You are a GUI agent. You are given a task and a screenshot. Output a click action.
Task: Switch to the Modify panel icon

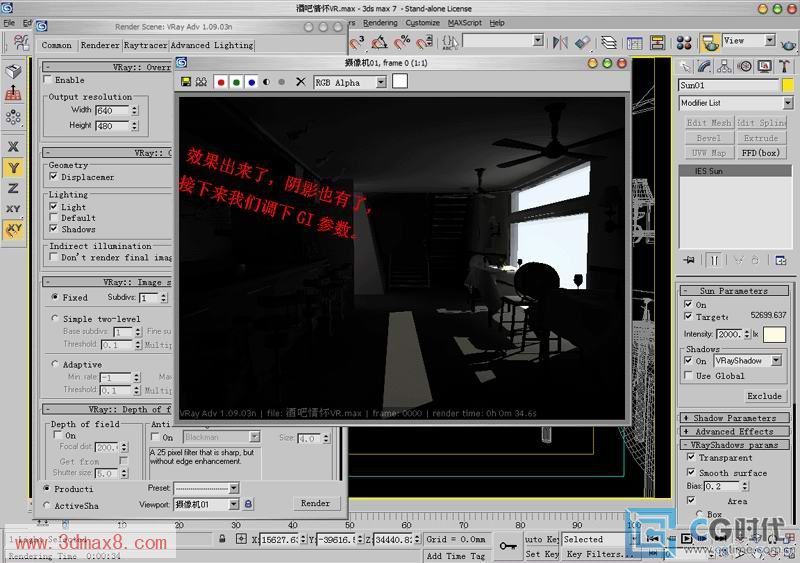705,66
